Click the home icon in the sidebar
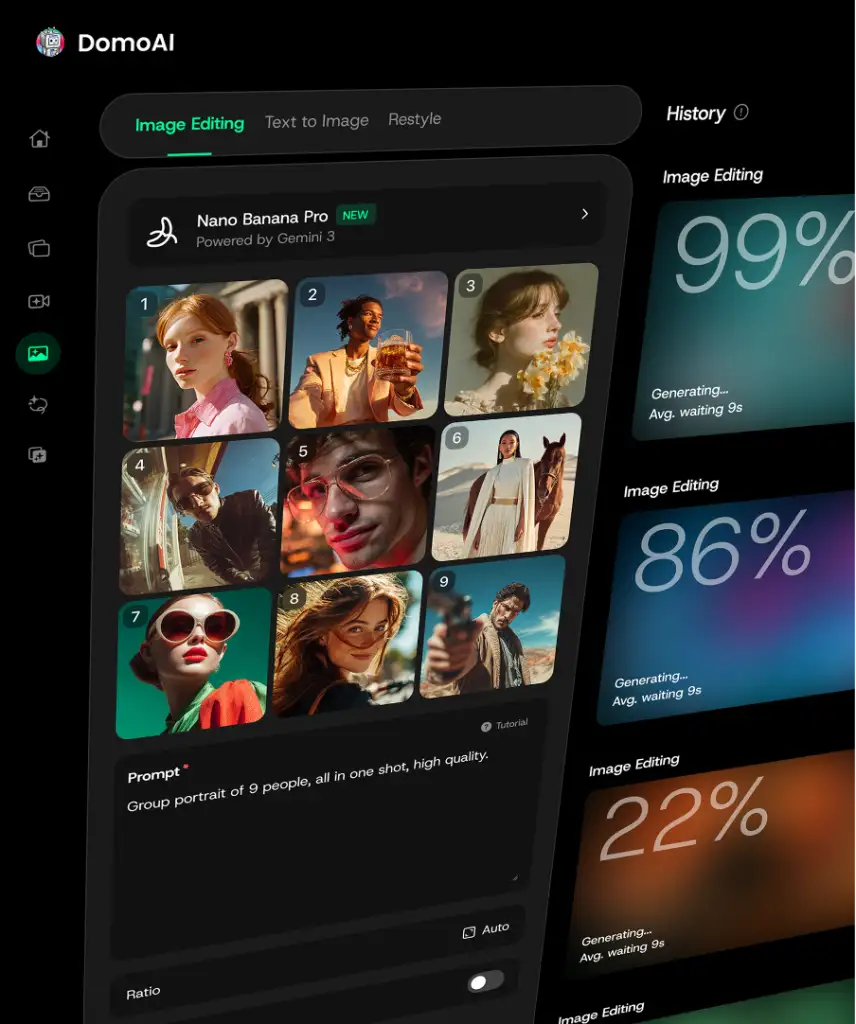The width and height of the screenshot is (856, 1024). click(x=39, y=139)
